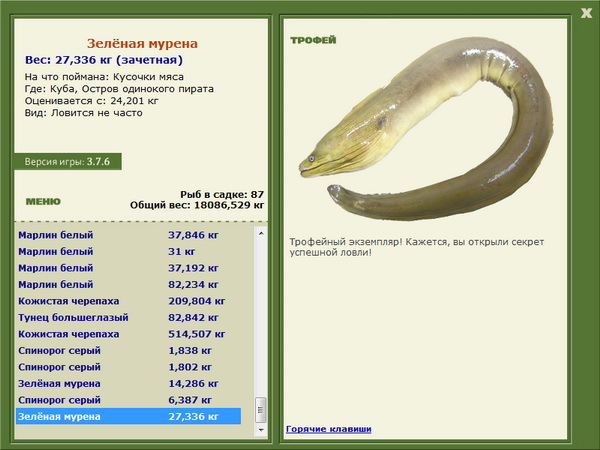
Task: Open the МЕНЮ menu
Action: (43, 202)
